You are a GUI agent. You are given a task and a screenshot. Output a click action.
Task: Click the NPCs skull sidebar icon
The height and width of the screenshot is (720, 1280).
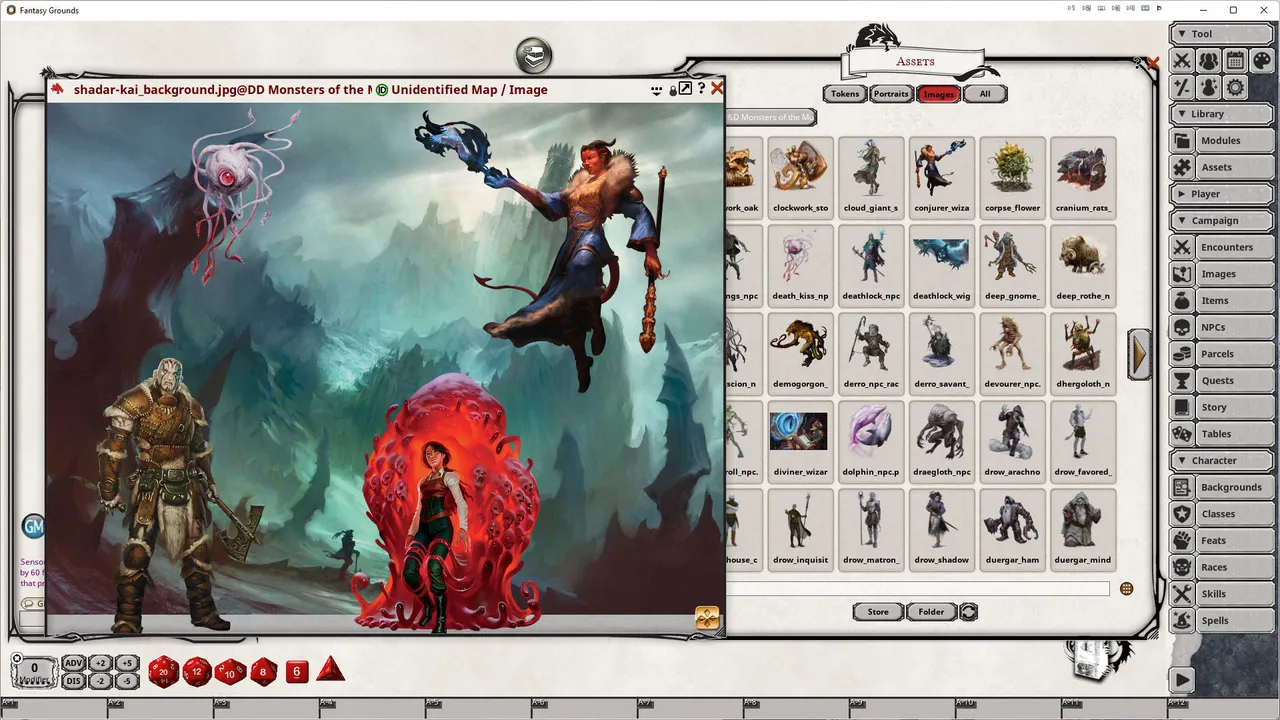(x=1182, y=327)
